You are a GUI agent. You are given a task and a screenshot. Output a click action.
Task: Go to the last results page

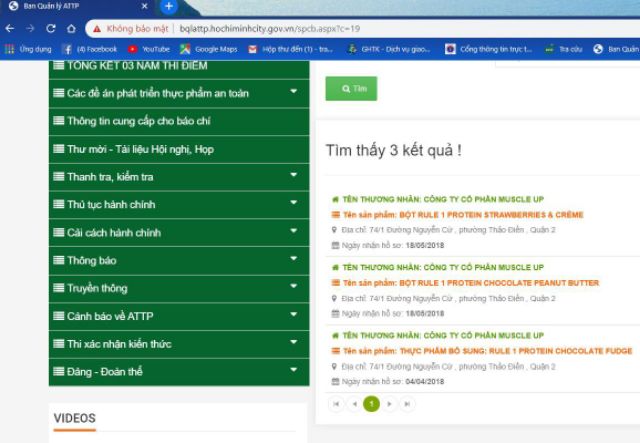point(406,404)
